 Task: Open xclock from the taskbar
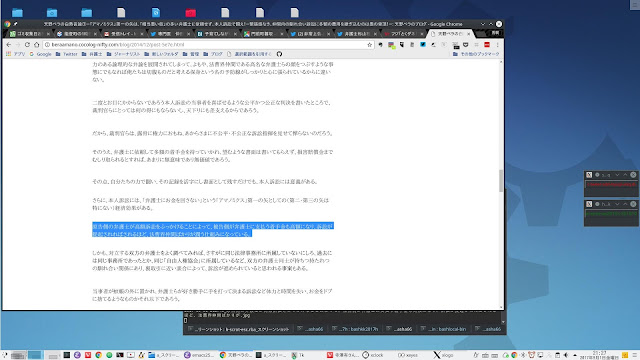point(373,355)
